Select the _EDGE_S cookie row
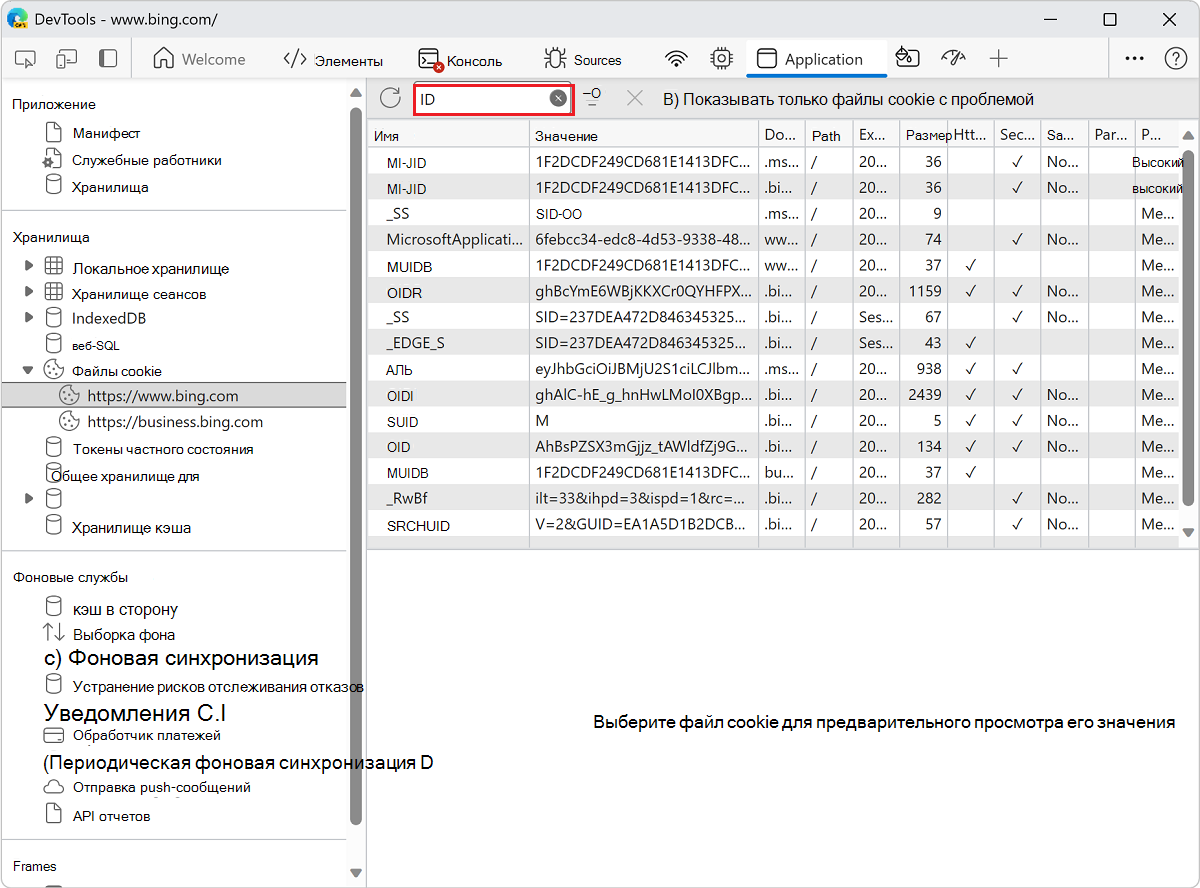The image size is (1200, 888). 775,343
